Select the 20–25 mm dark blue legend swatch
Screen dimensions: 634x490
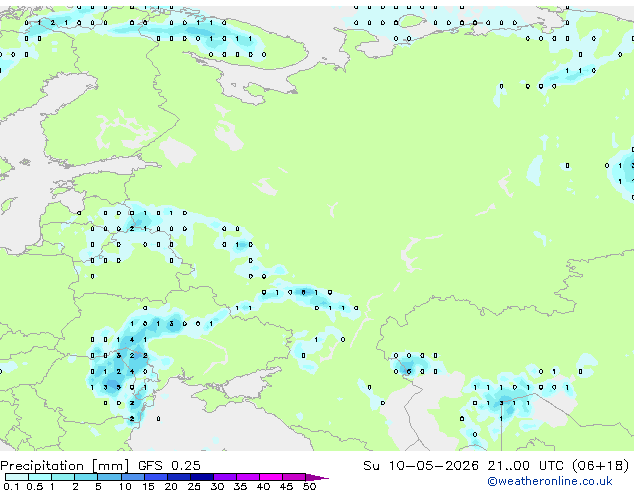179,477
